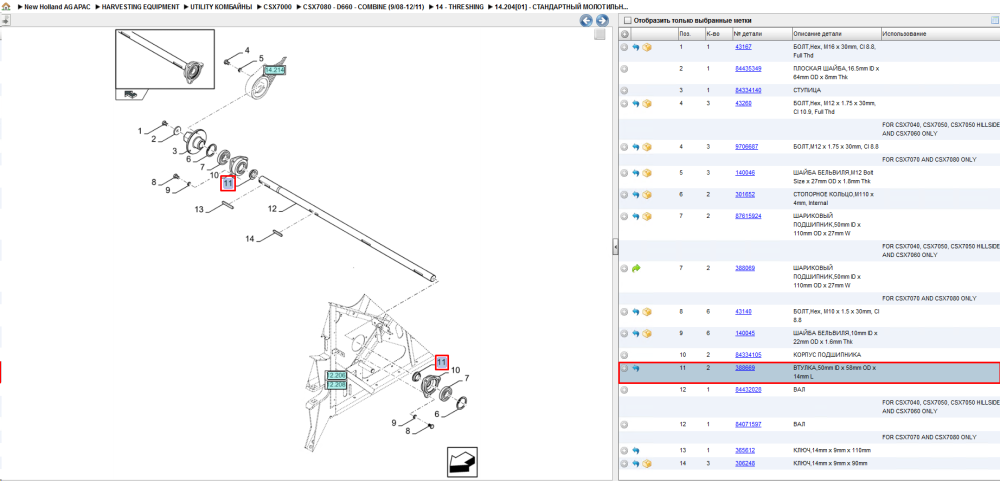The height and width of the screenshot is (481, 1000).
Task: Expand the arrow before '14 - THRESHING' breadcrumb
Action: click(x=430, y=6)
